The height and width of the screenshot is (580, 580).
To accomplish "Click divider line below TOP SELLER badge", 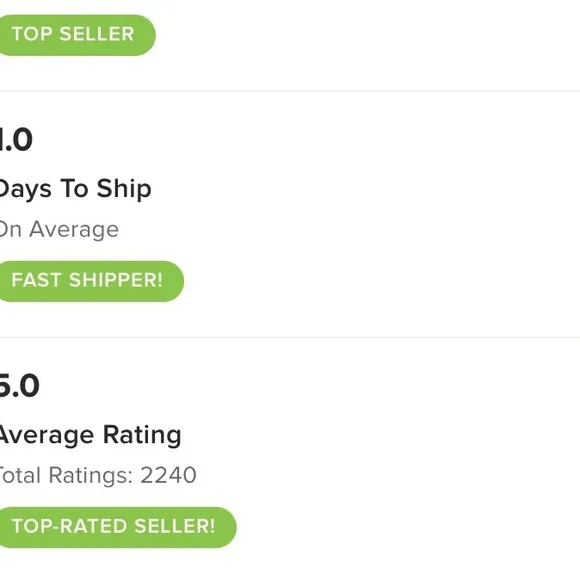I will [290, 91].
